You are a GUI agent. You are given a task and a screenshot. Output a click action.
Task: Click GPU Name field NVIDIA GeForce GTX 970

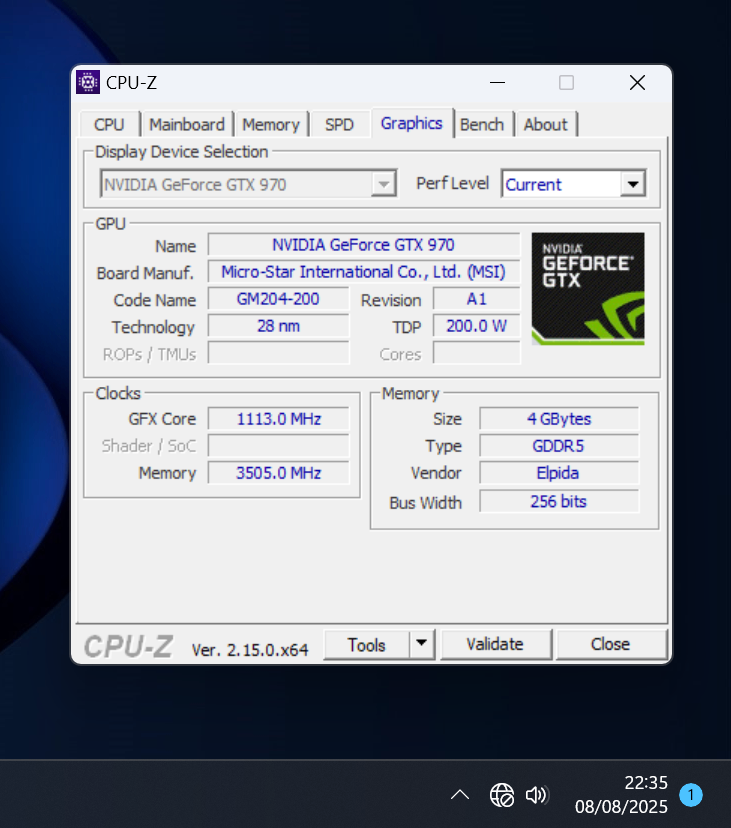pos(364,245)
